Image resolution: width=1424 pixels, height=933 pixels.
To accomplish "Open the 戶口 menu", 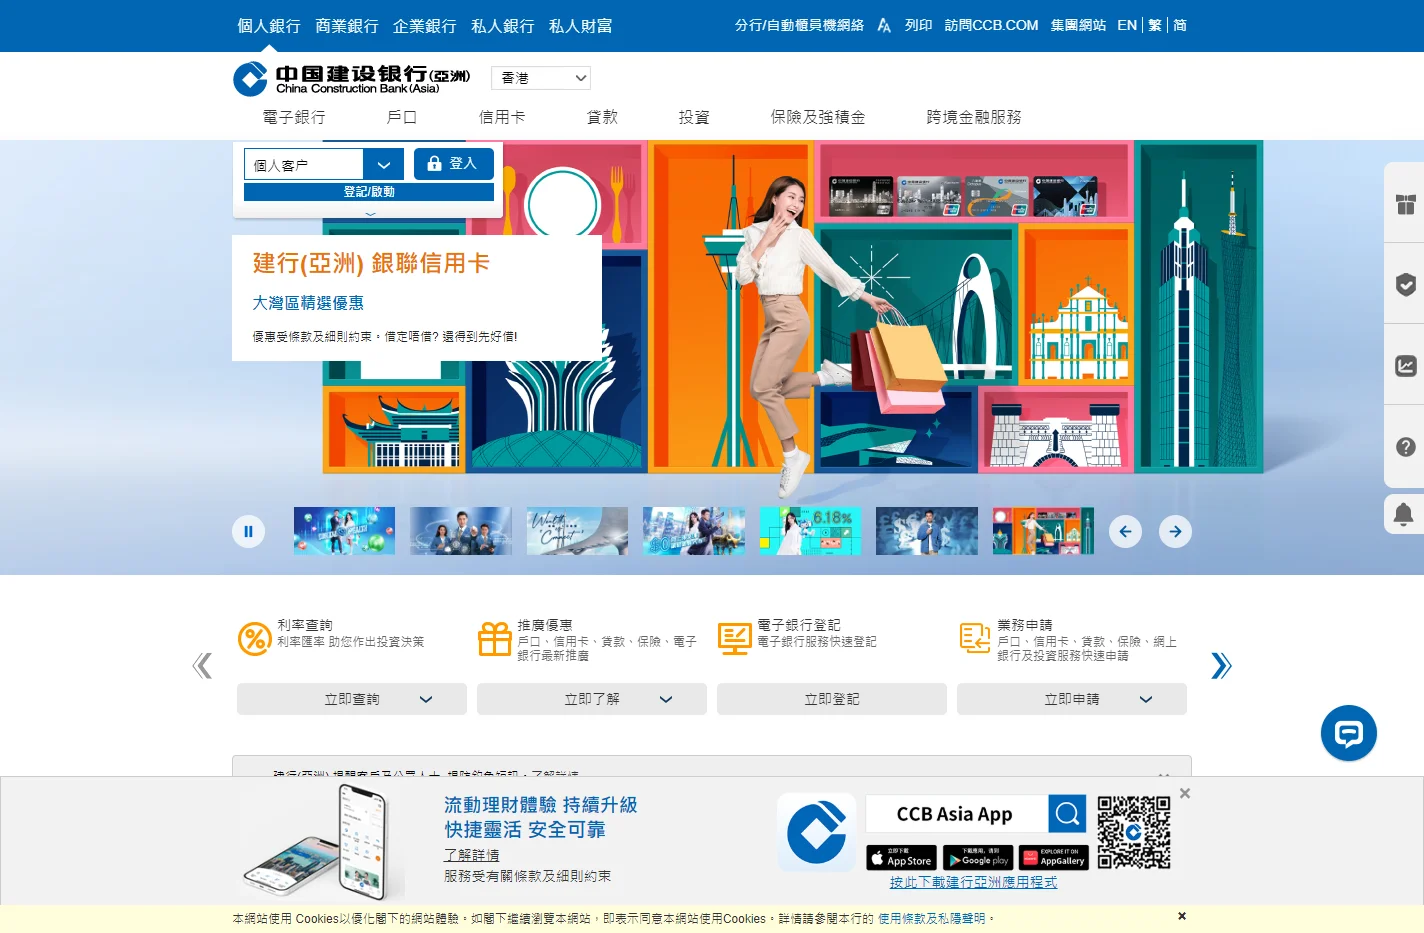I will [x=402, y=117].
